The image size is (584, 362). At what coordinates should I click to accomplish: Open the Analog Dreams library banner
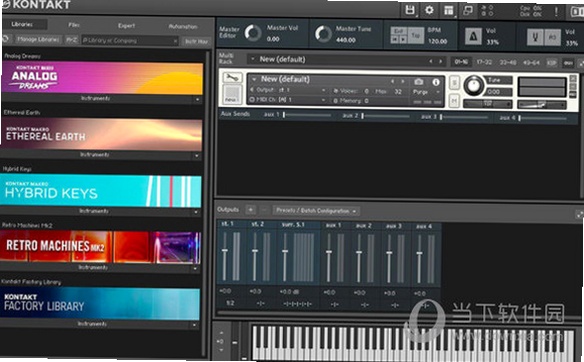[102, 78]
